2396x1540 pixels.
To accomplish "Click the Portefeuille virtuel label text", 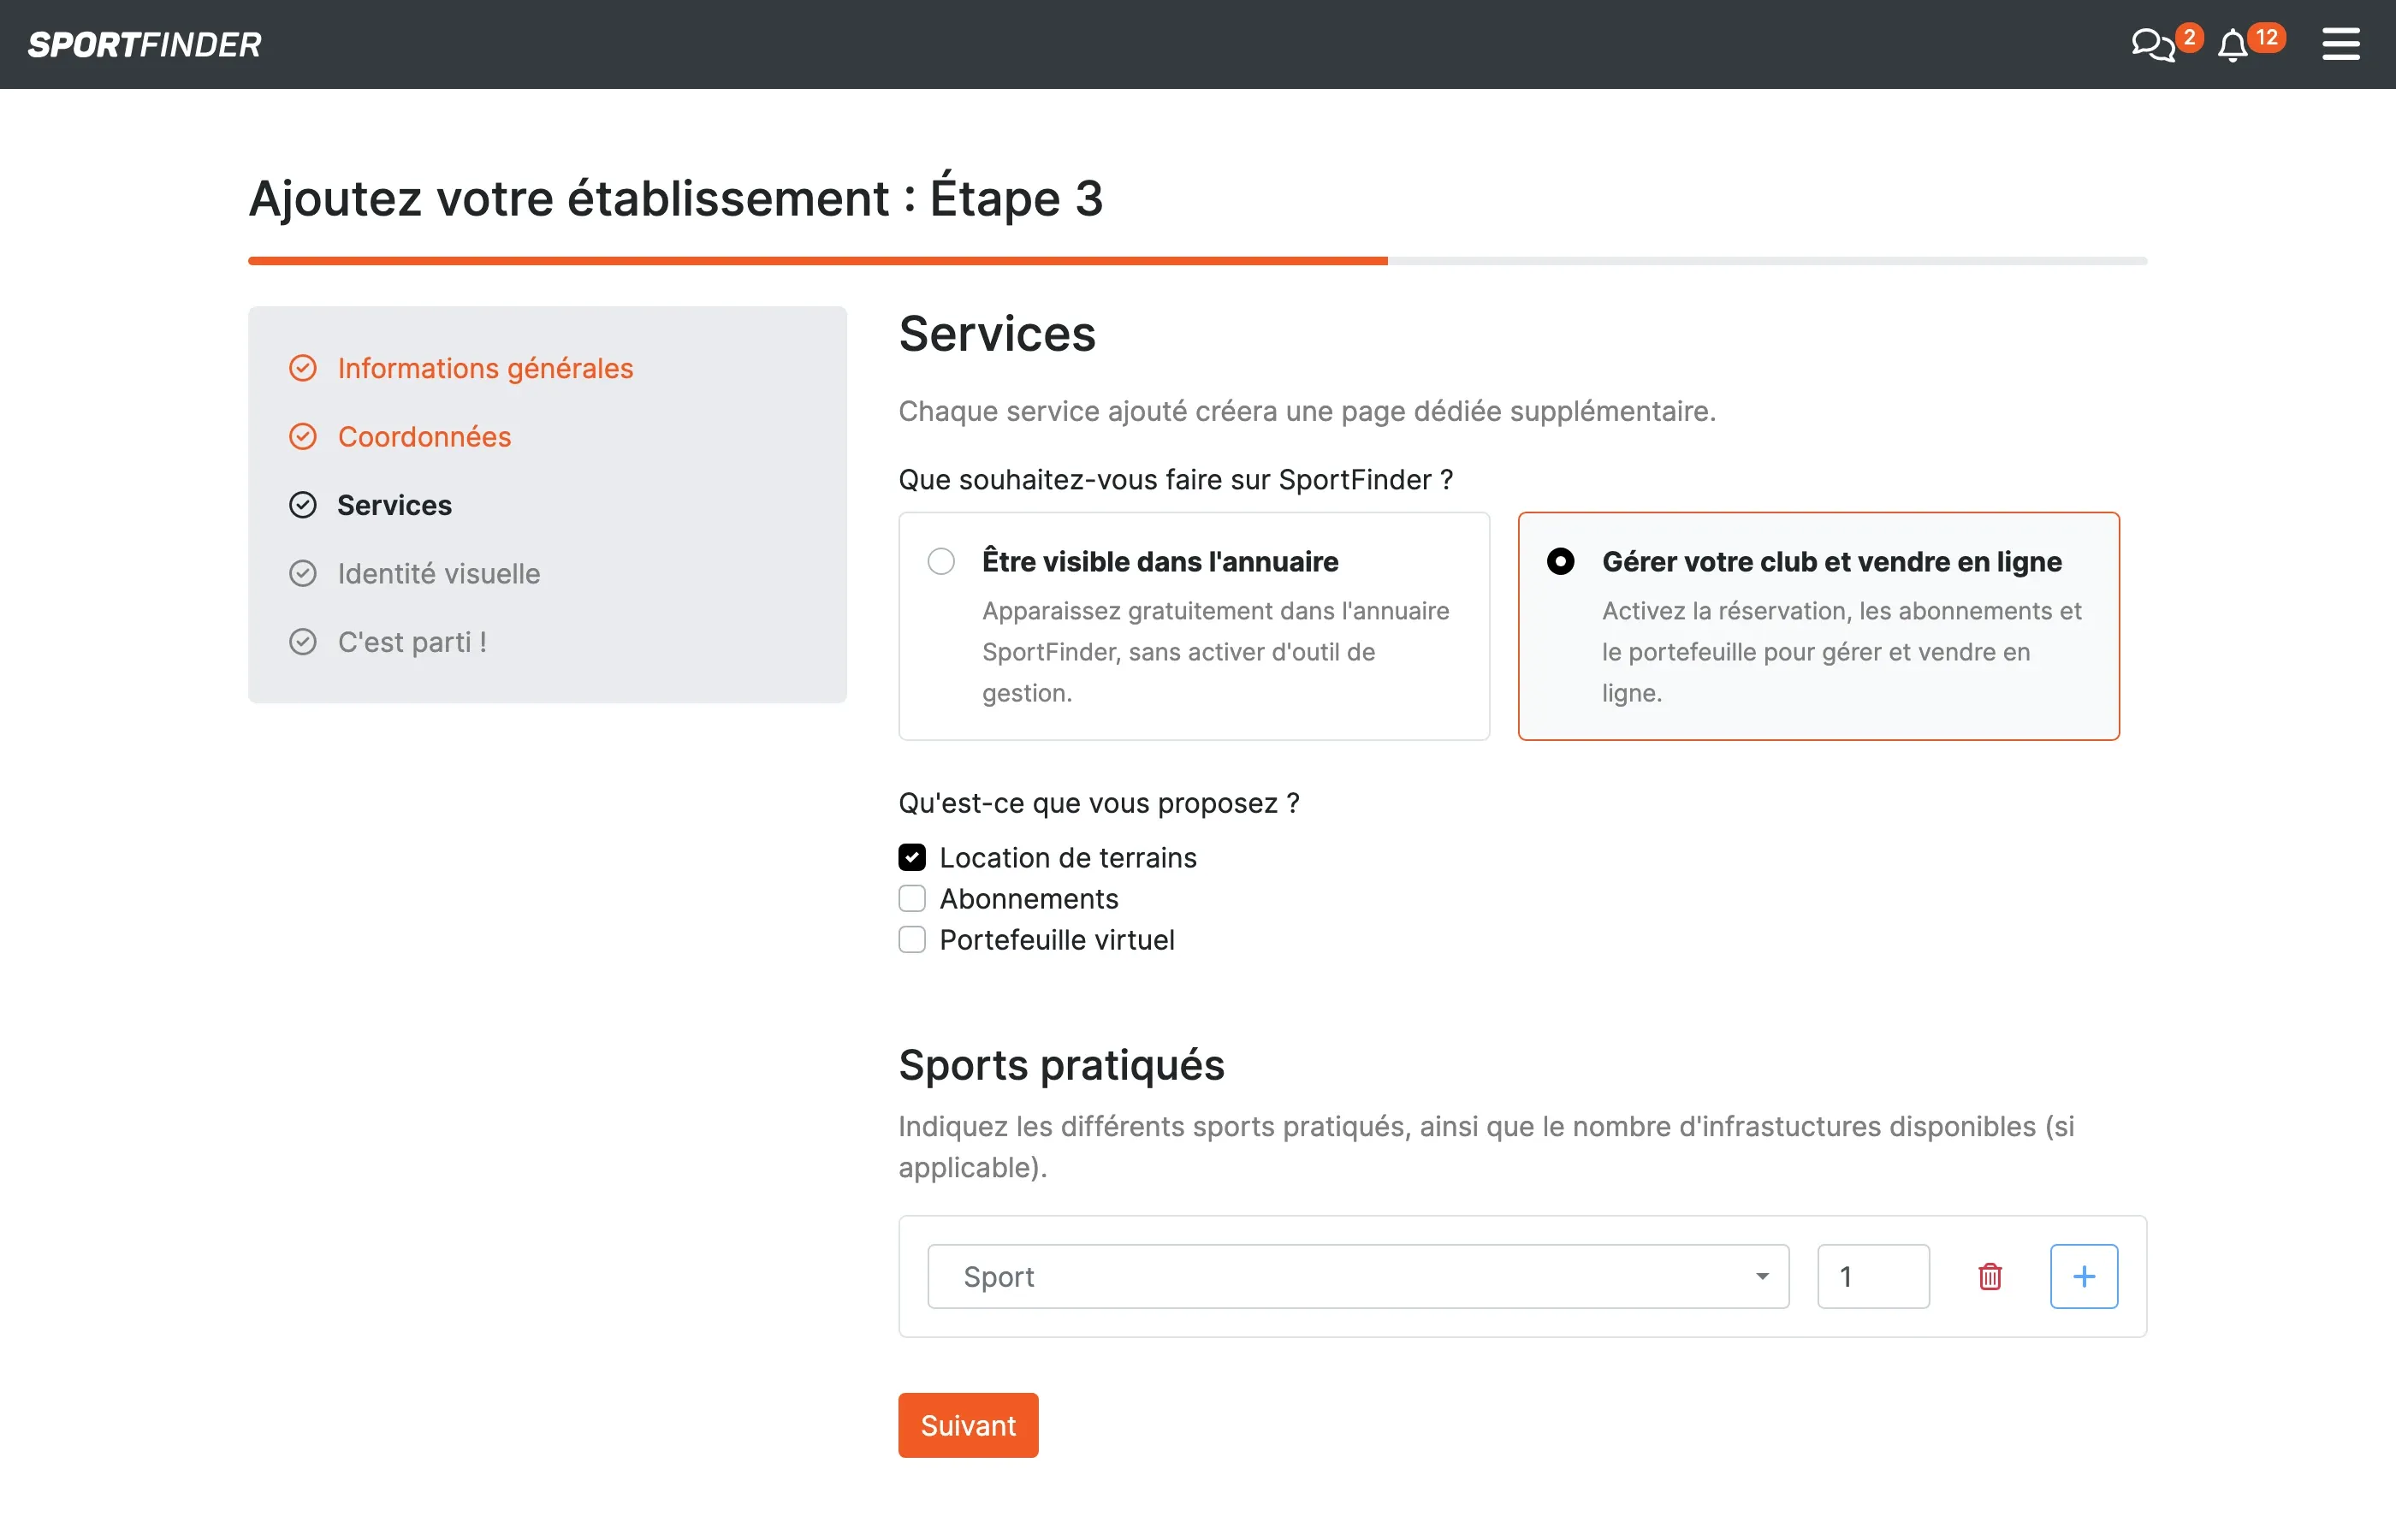I will (x=1057, y=940).
